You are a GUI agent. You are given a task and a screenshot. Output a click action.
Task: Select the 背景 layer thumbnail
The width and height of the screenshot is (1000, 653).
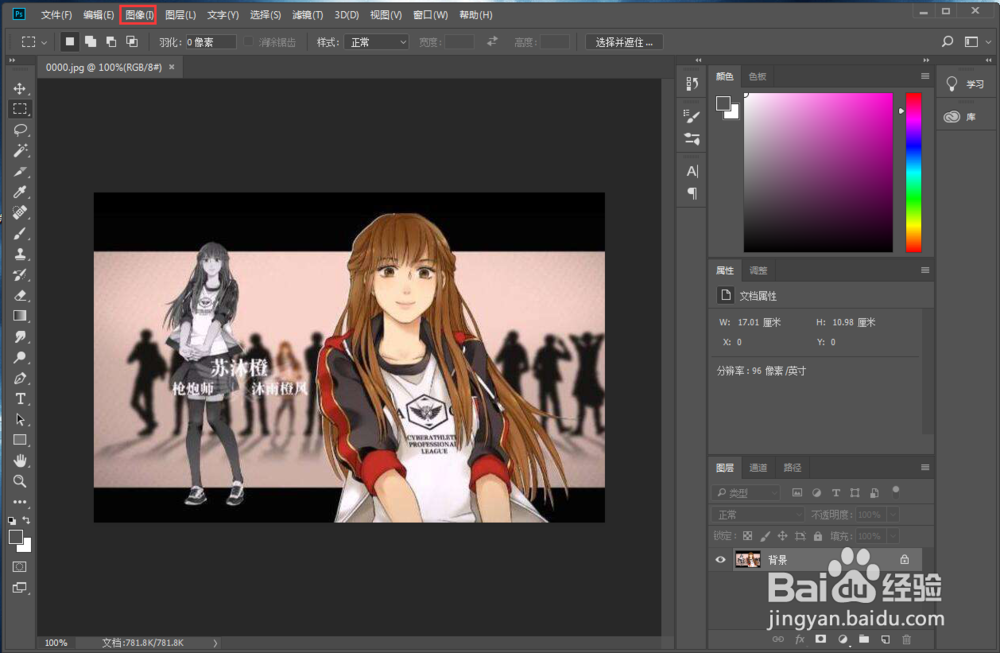click(747, 560)
